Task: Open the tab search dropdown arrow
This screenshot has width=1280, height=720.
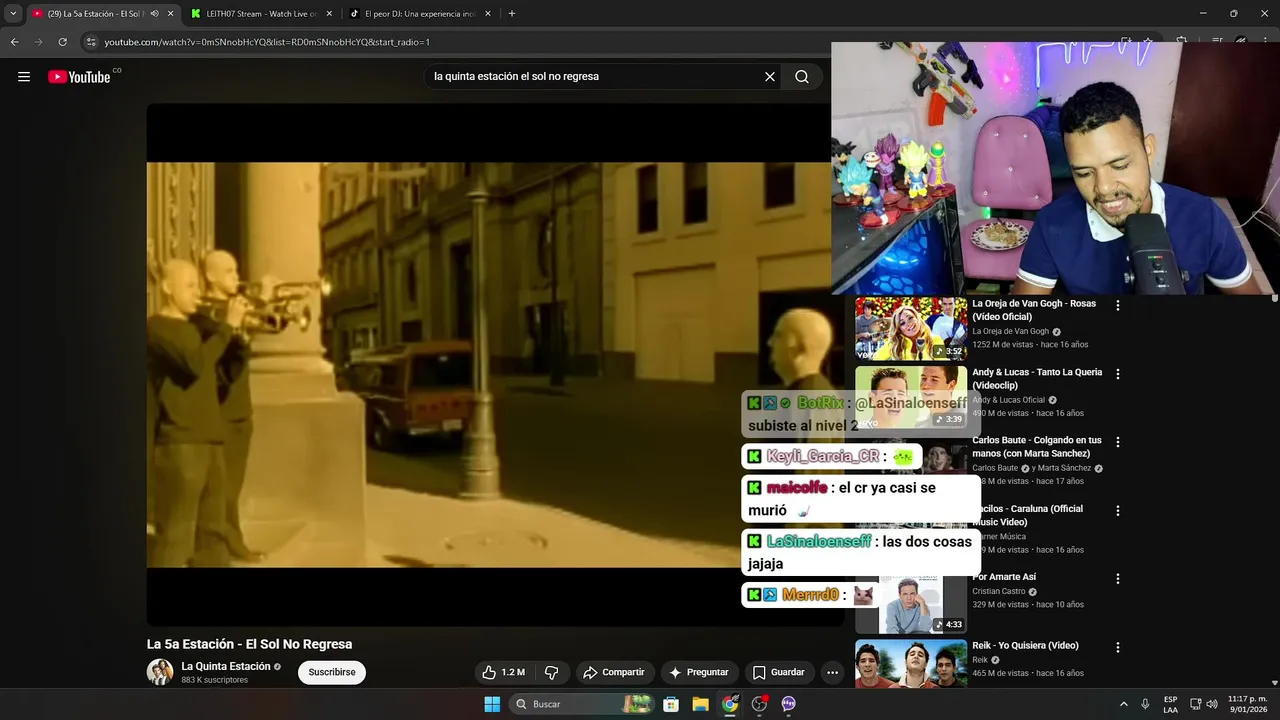Action: (x=12, y=14)
